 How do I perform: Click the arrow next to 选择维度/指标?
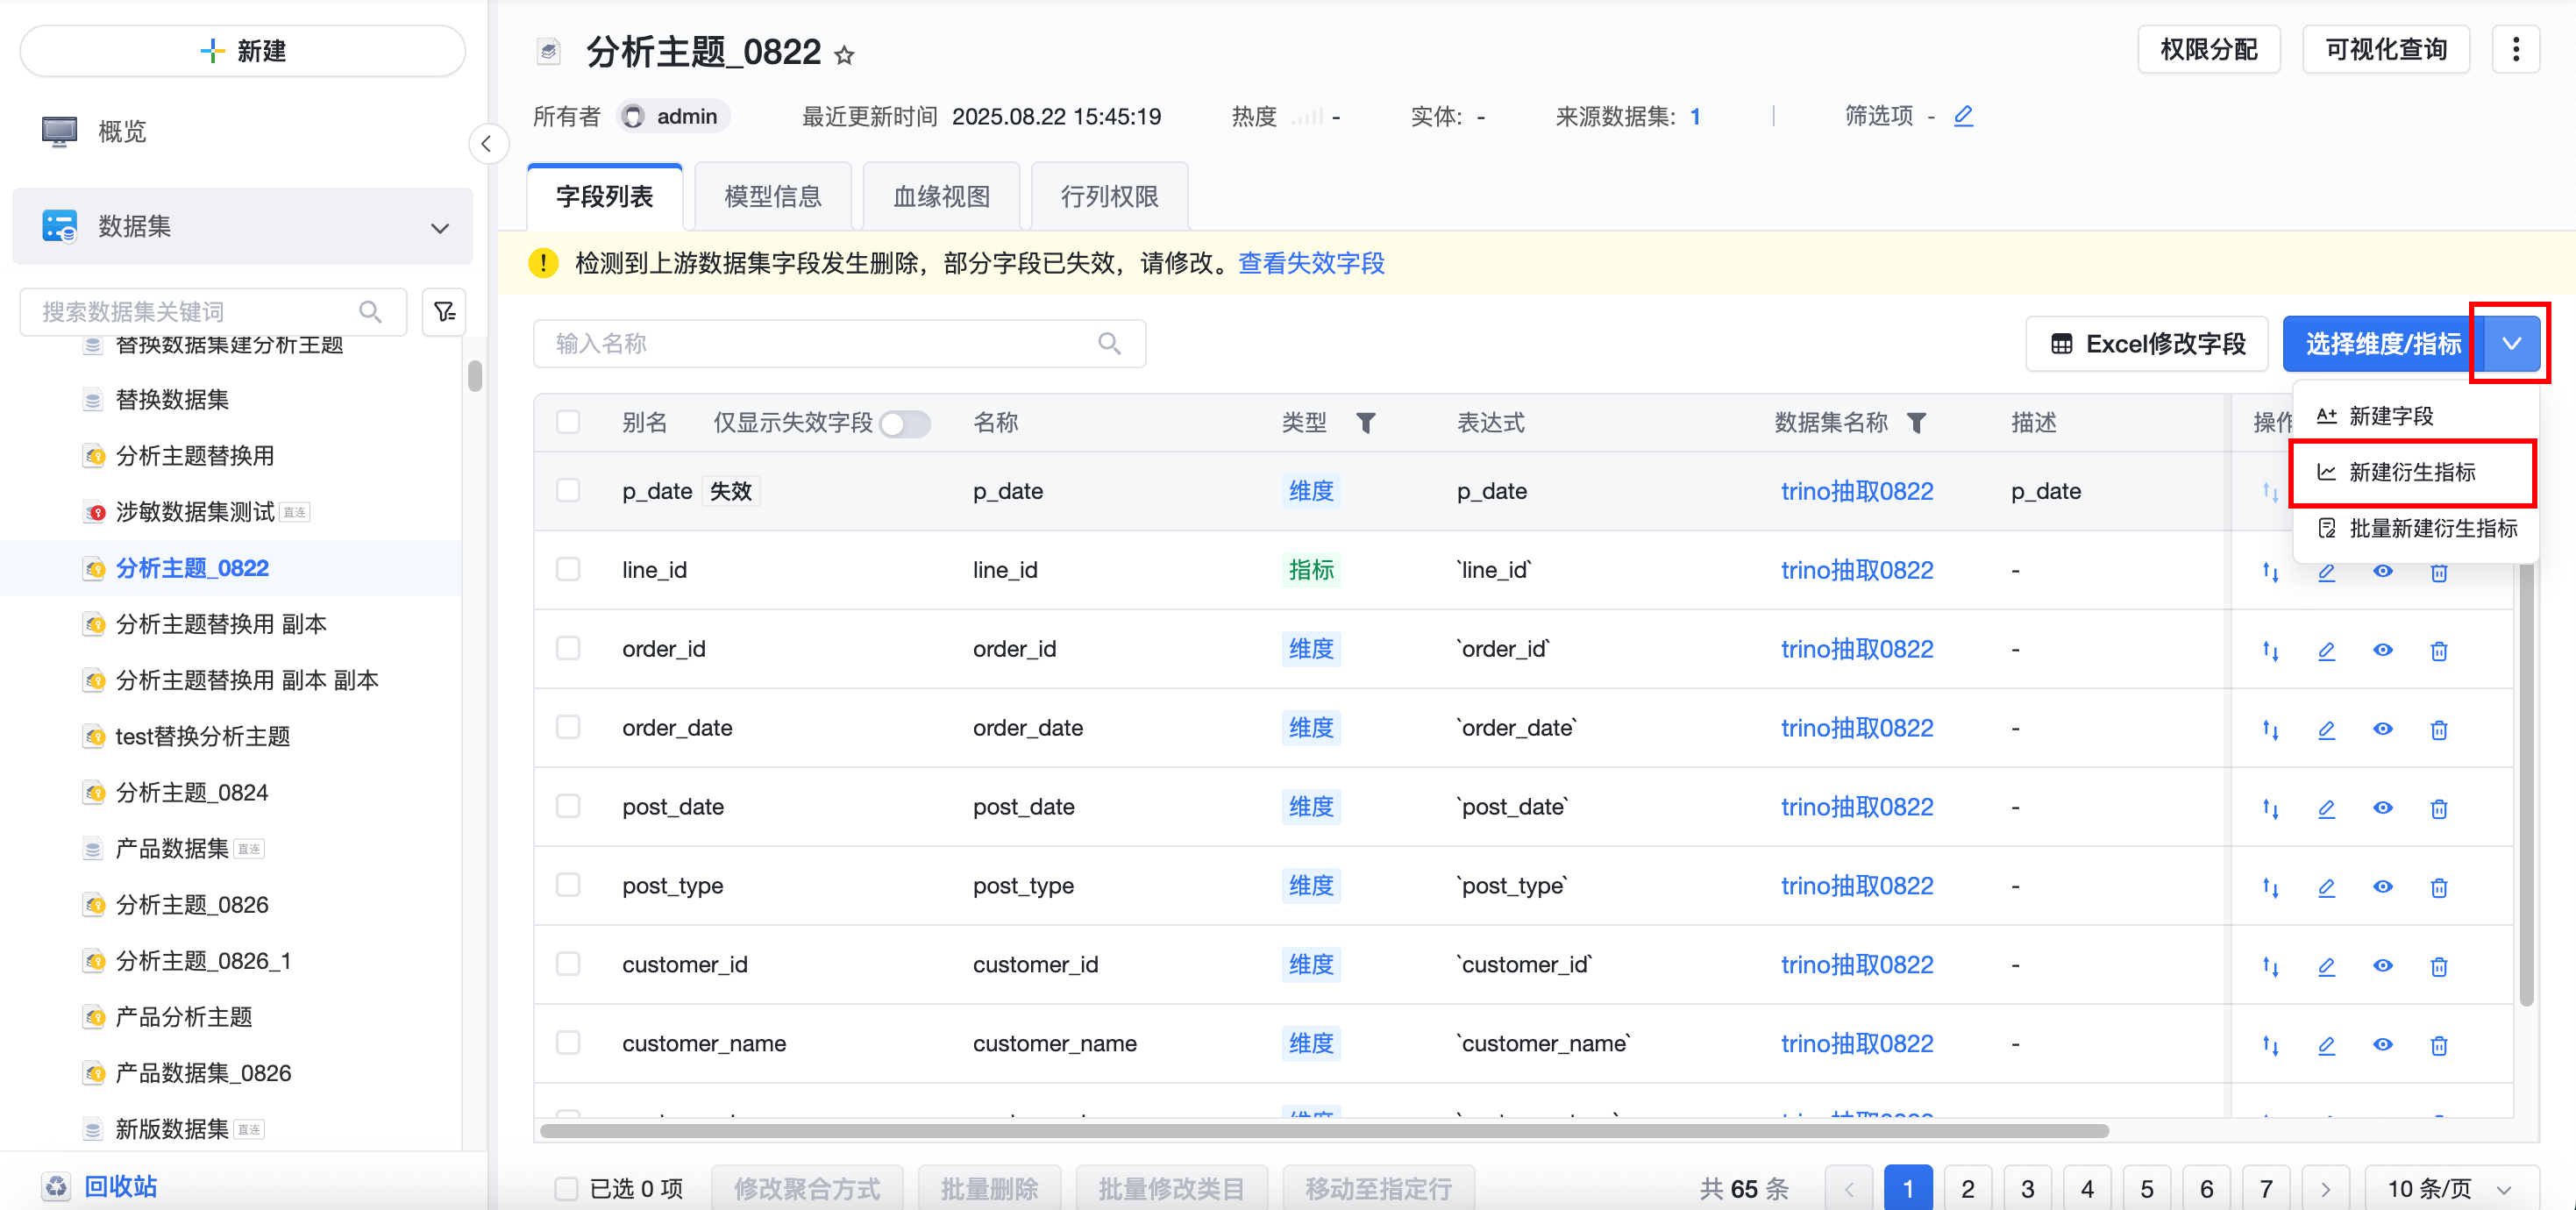2510,344
